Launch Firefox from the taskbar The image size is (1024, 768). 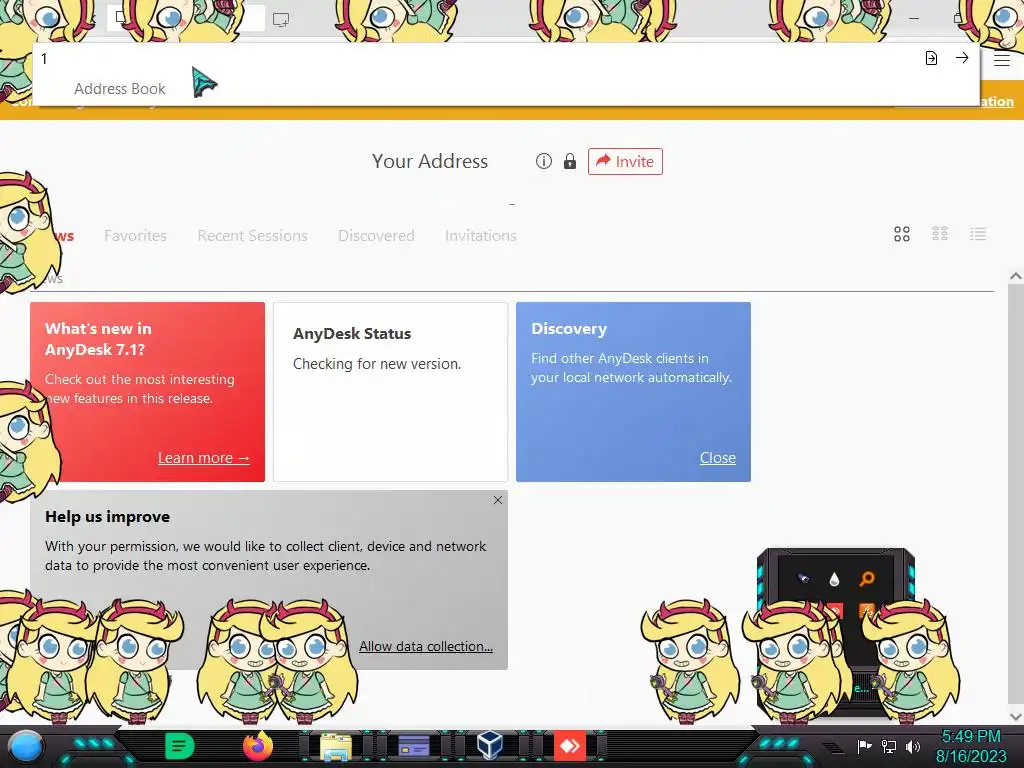(x=258, y=746)
